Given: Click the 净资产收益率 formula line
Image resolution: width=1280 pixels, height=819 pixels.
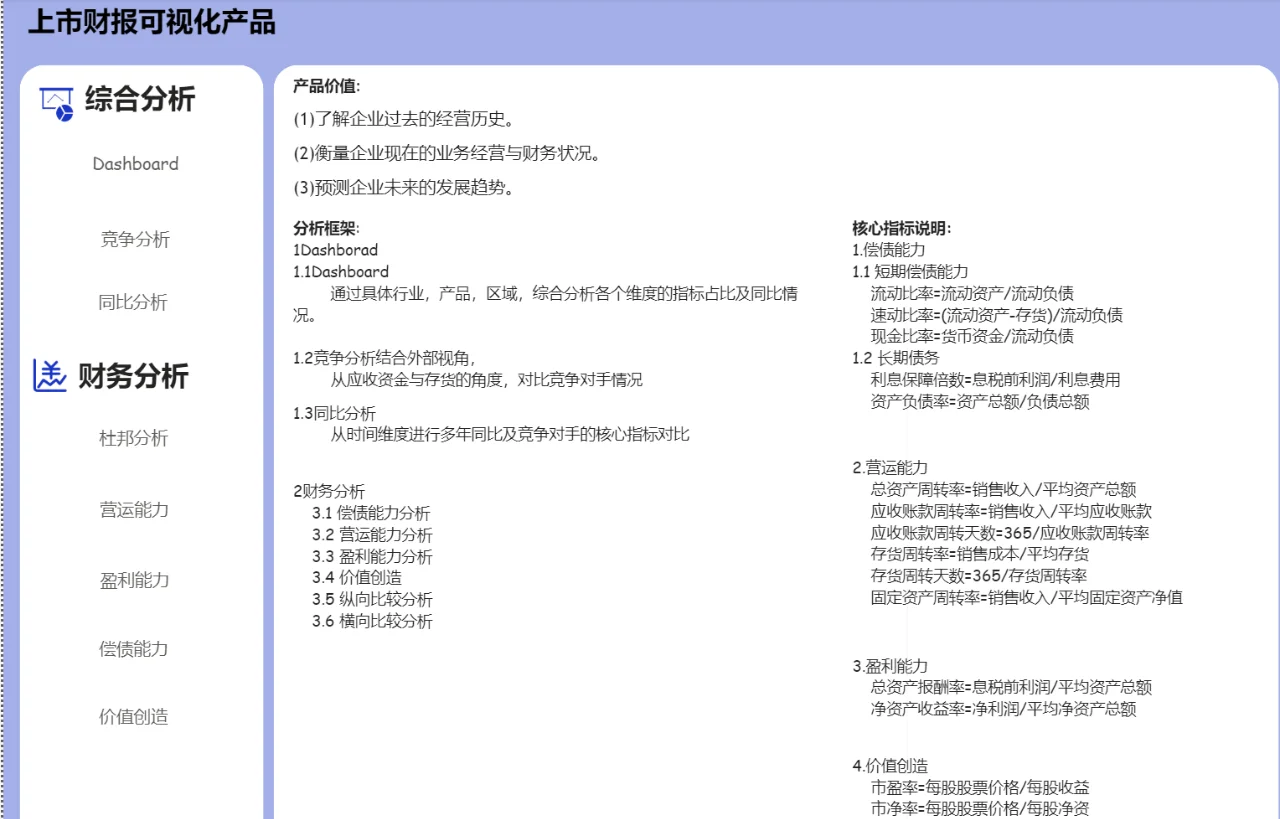Looking at the screenshot, I should click(x=1003, y=709).
